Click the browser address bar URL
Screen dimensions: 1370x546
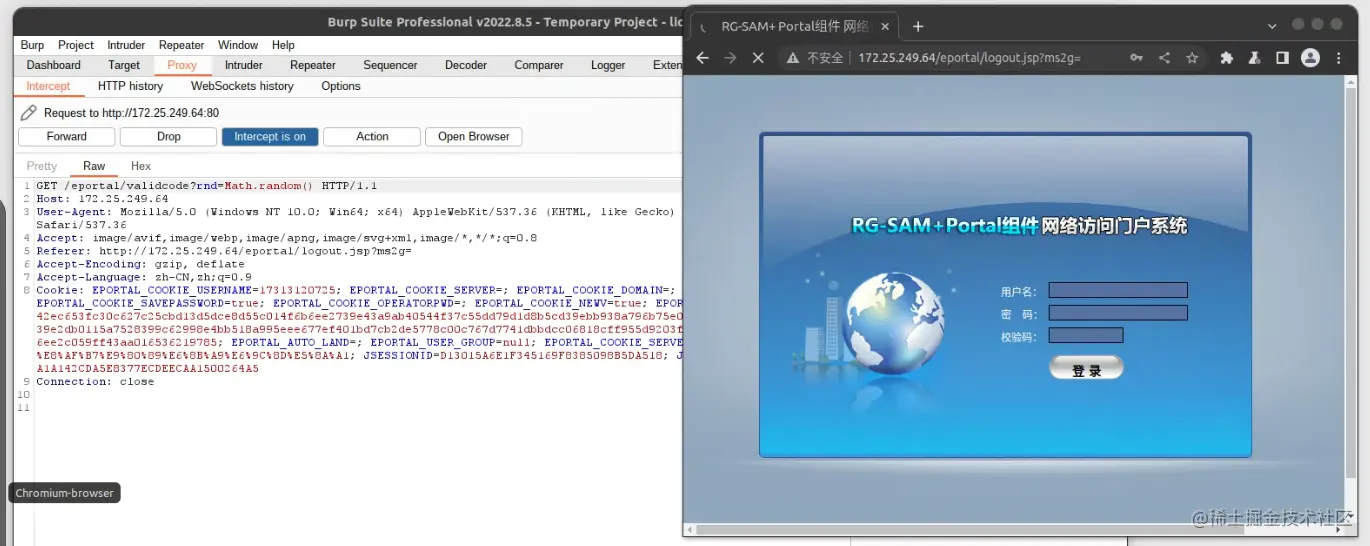point(969,58)
